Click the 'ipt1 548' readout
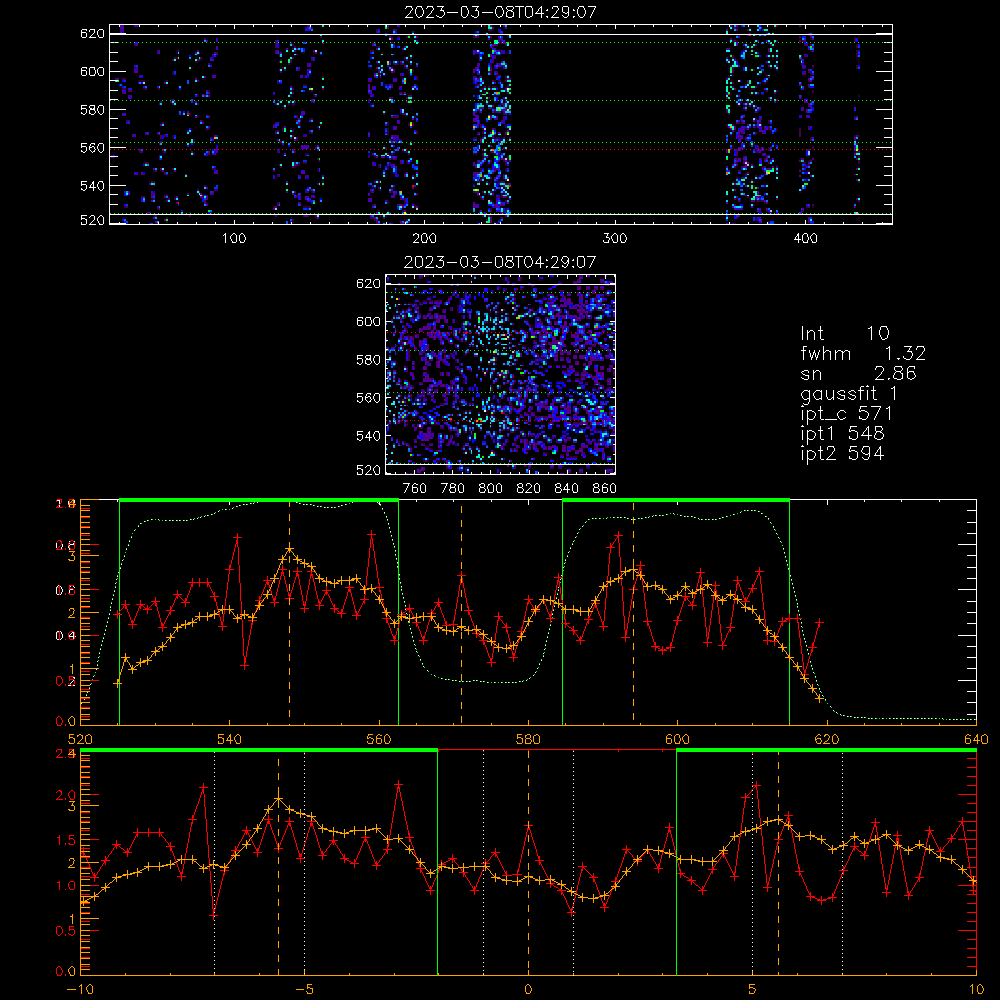 point(842,434)
